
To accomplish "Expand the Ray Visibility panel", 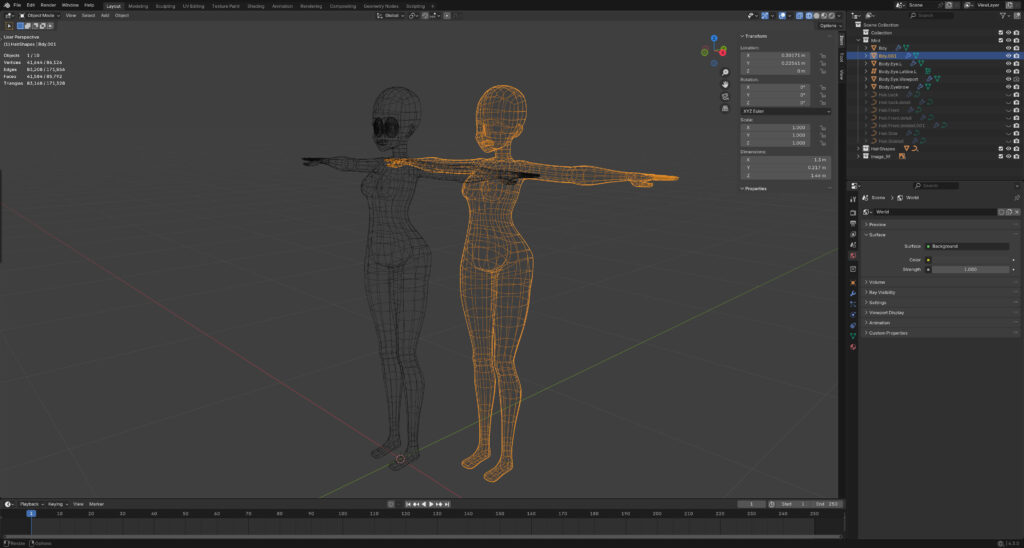I will [x=882, y=293].
